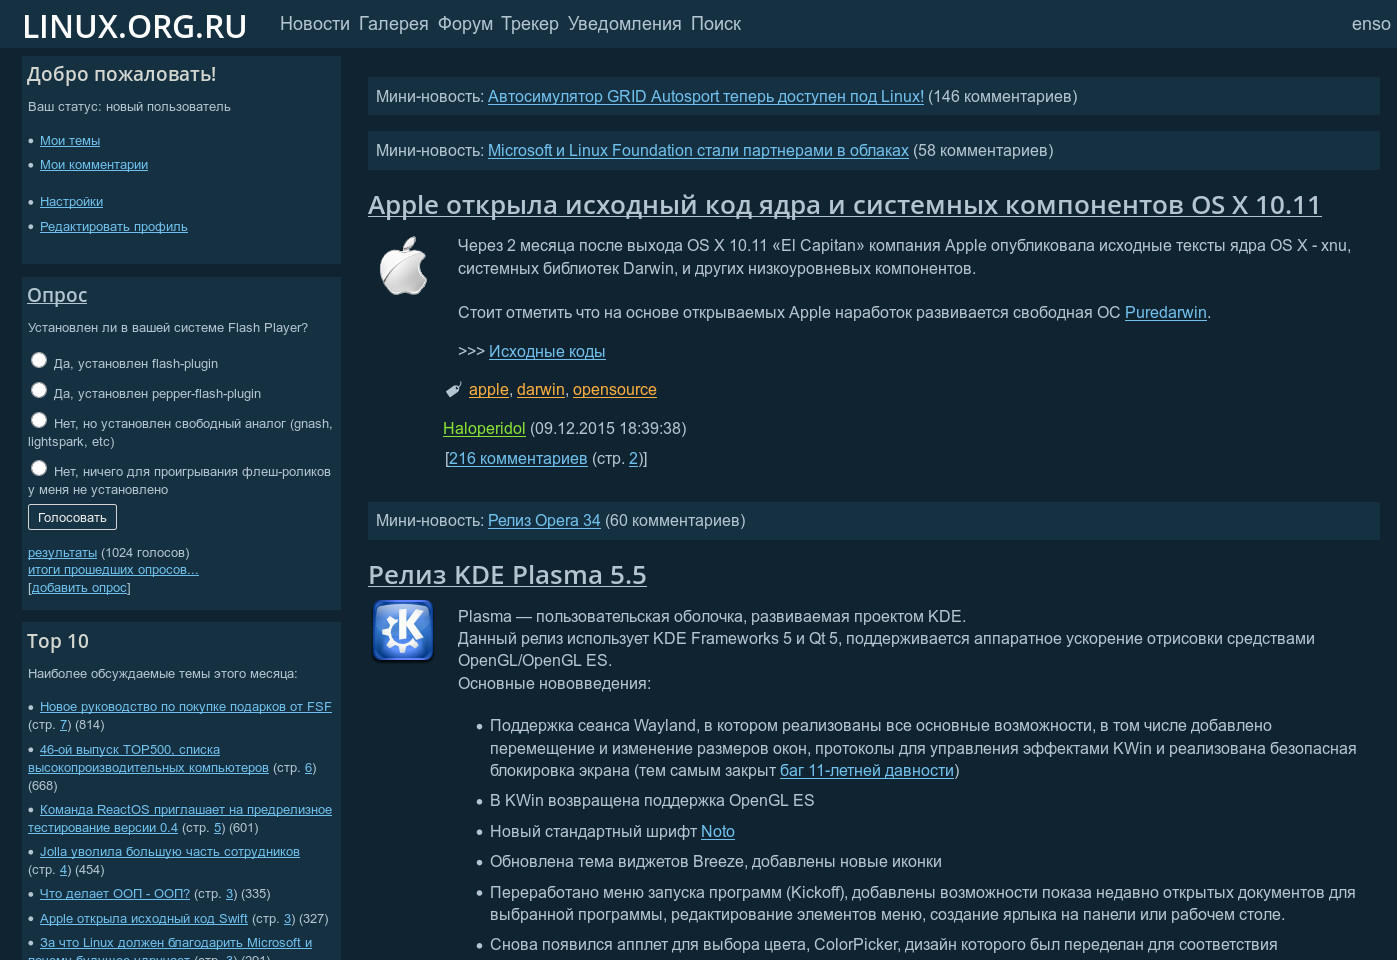Screen dimensions: 1397x960
Task: Click the tag icon before apple tag
Action: point(453,390)
